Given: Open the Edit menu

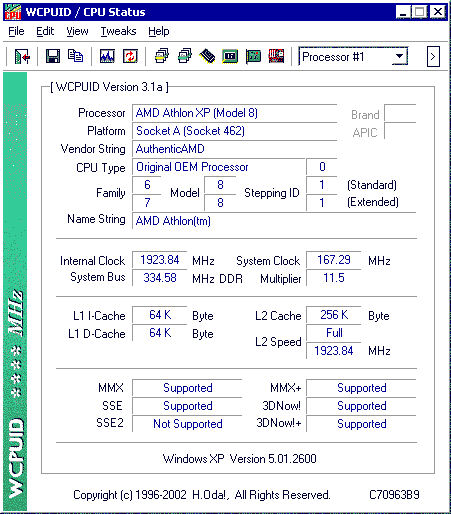Looking at the screenshot, I should pos(45,31).
